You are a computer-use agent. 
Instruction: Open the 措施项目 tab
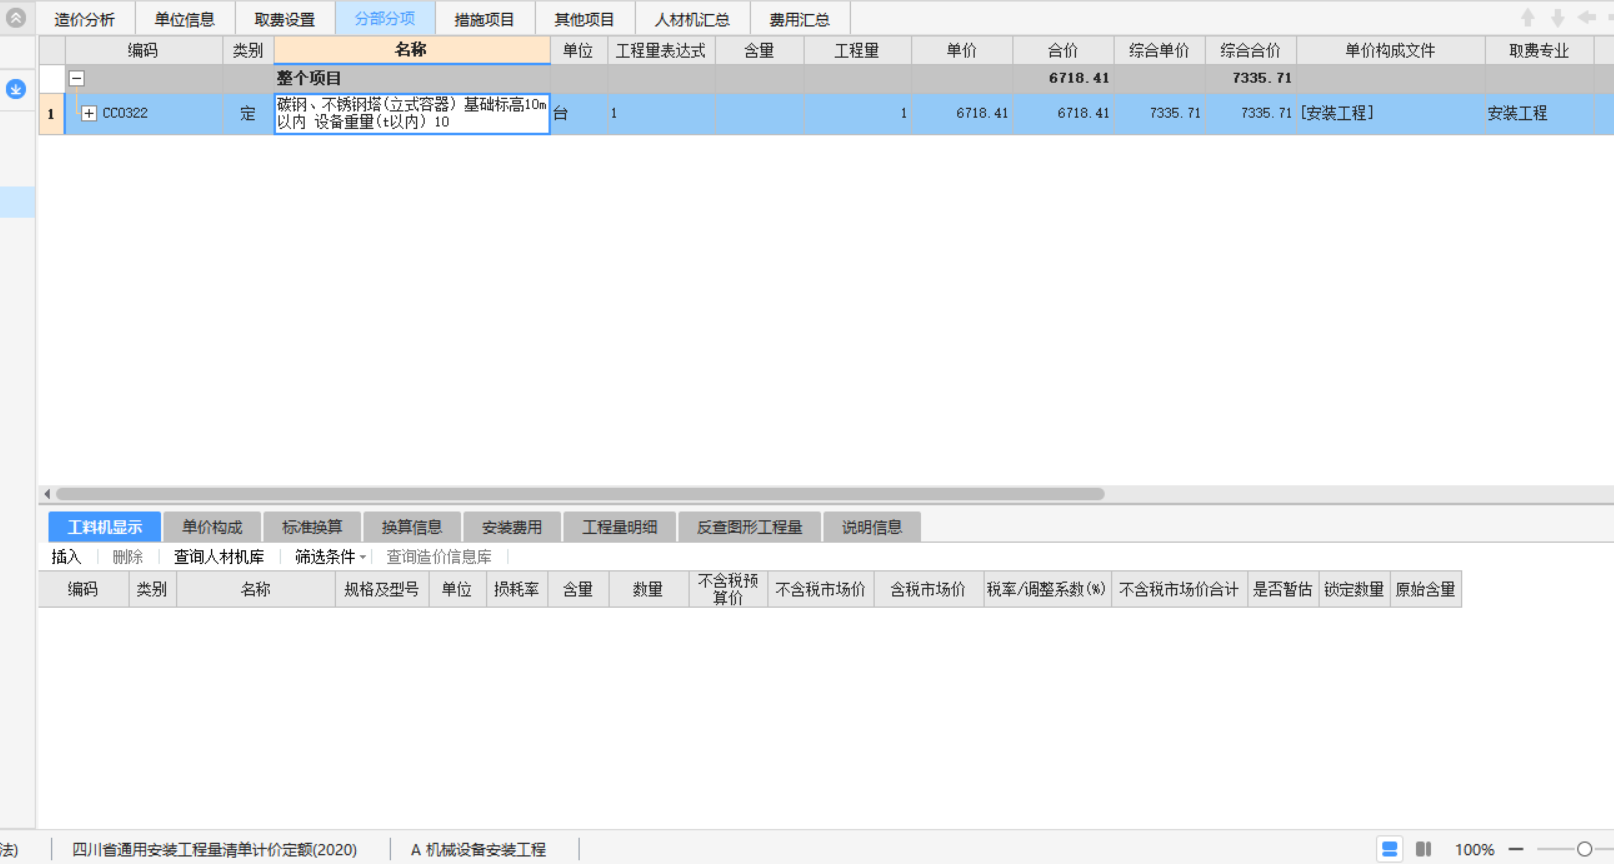(x=485, y=19)
